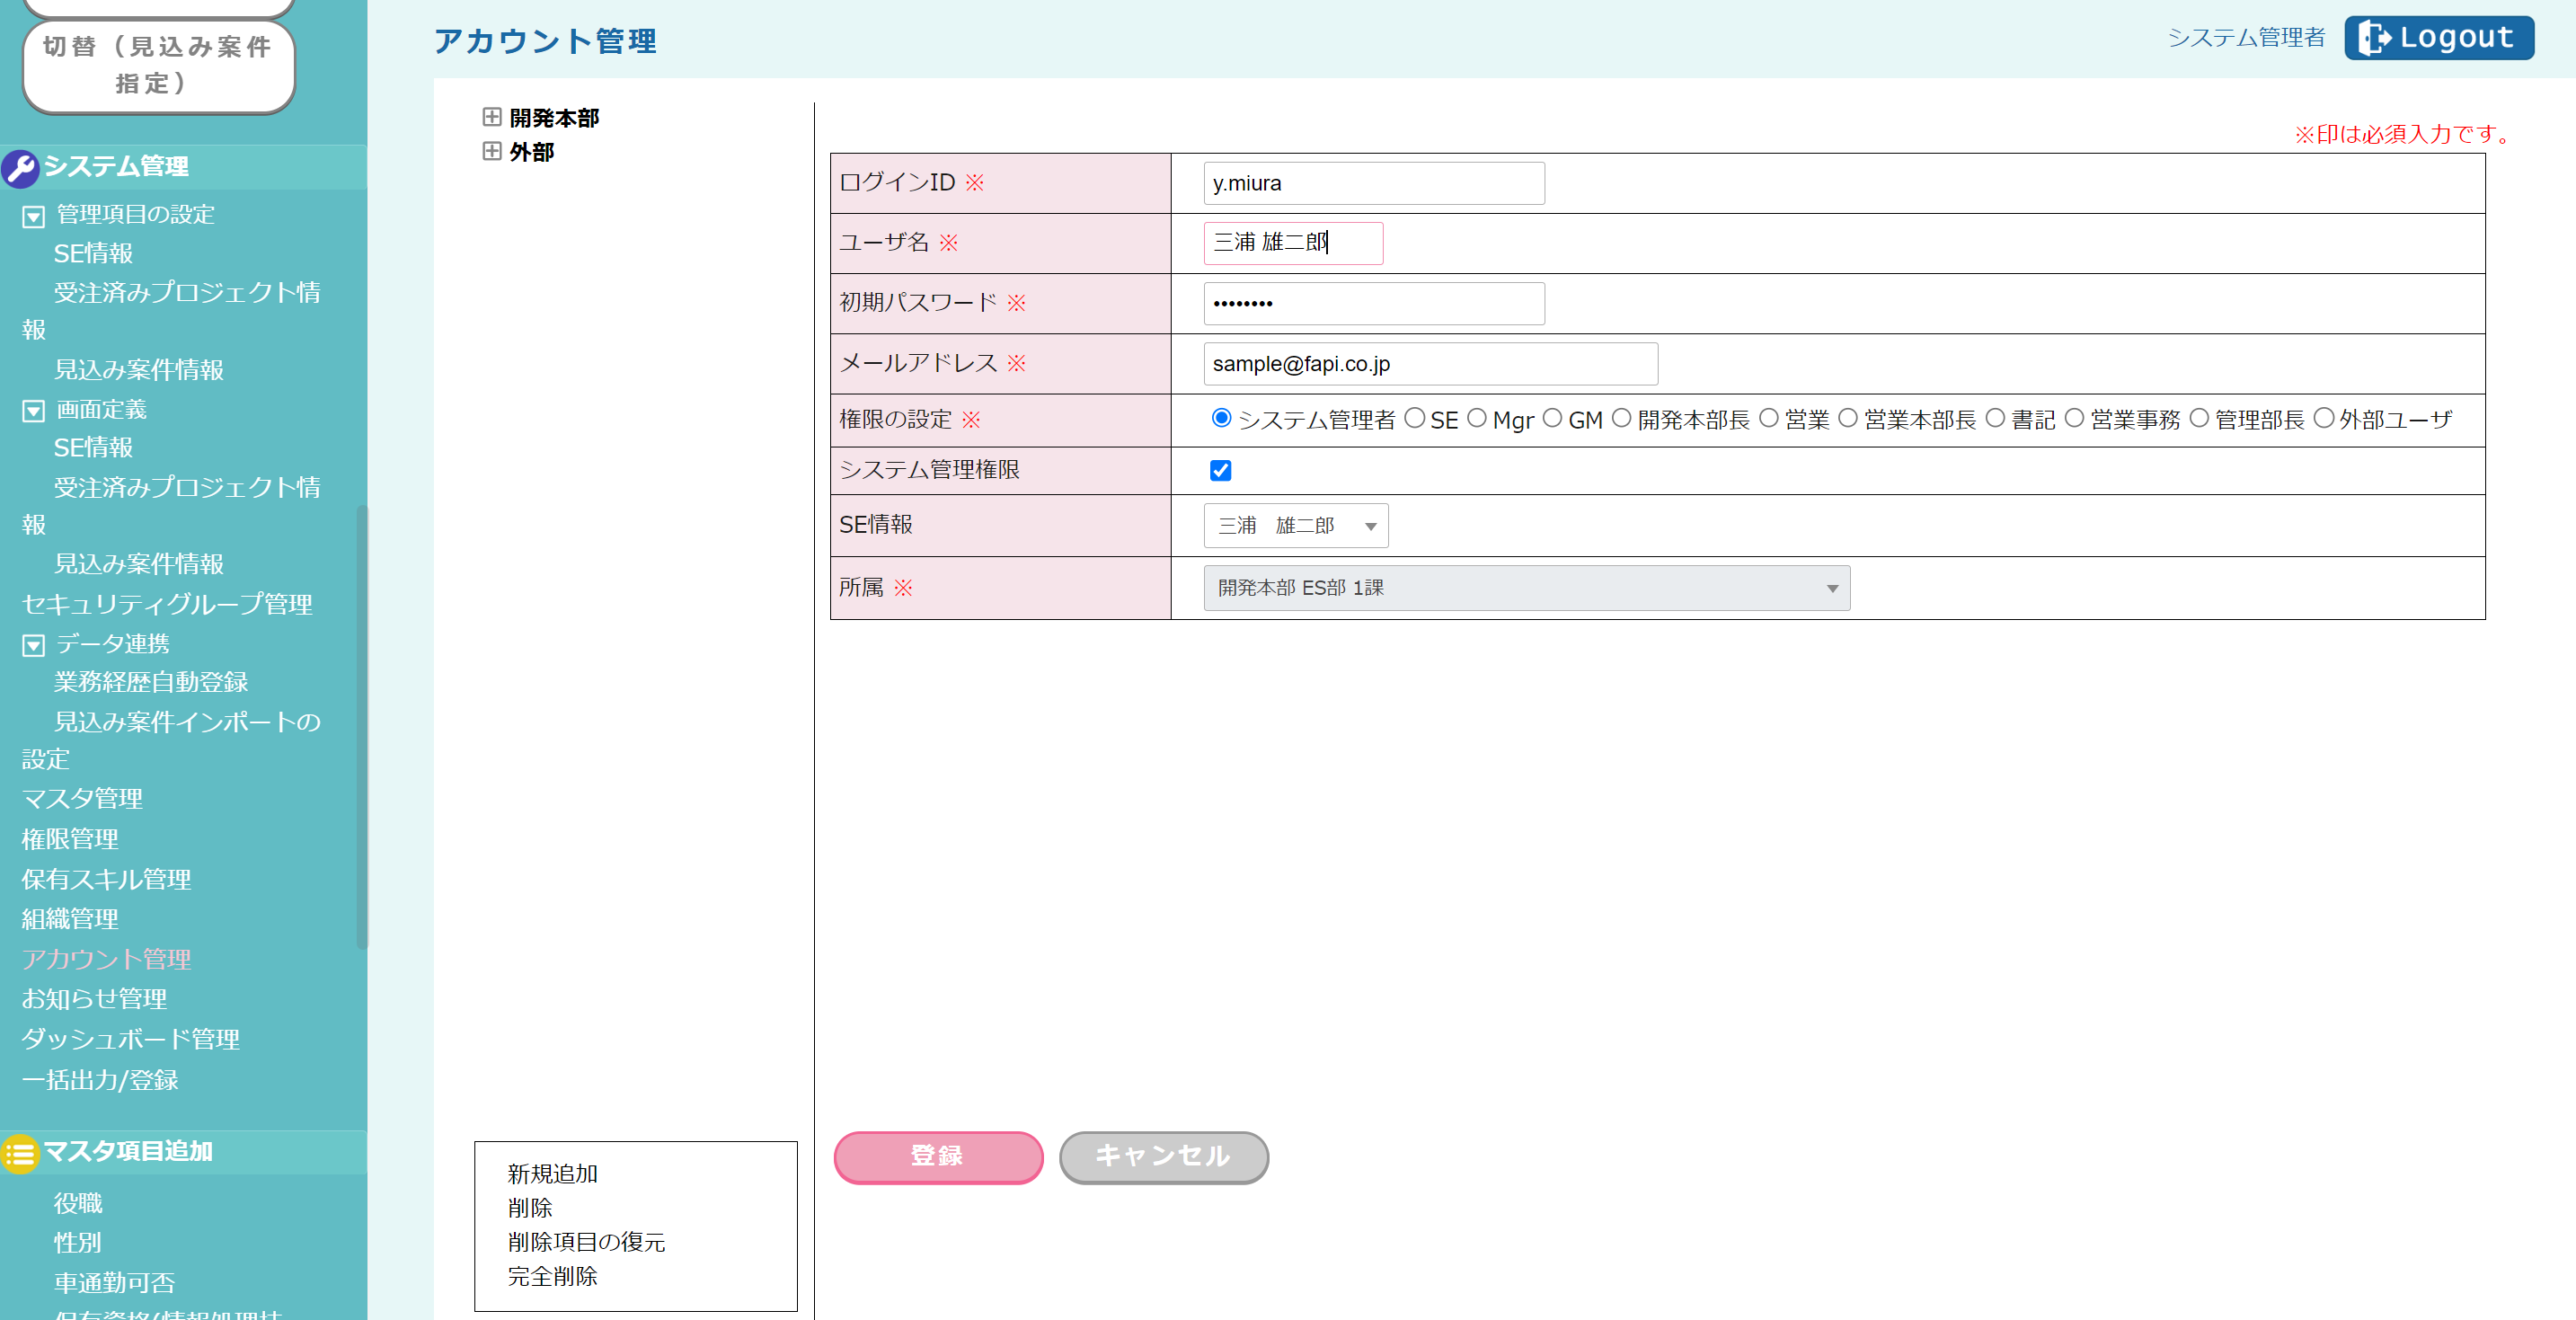The image size is (2576, 1320).
Task: Expand the 外部 tree plus icon
Action: point(491,151)
